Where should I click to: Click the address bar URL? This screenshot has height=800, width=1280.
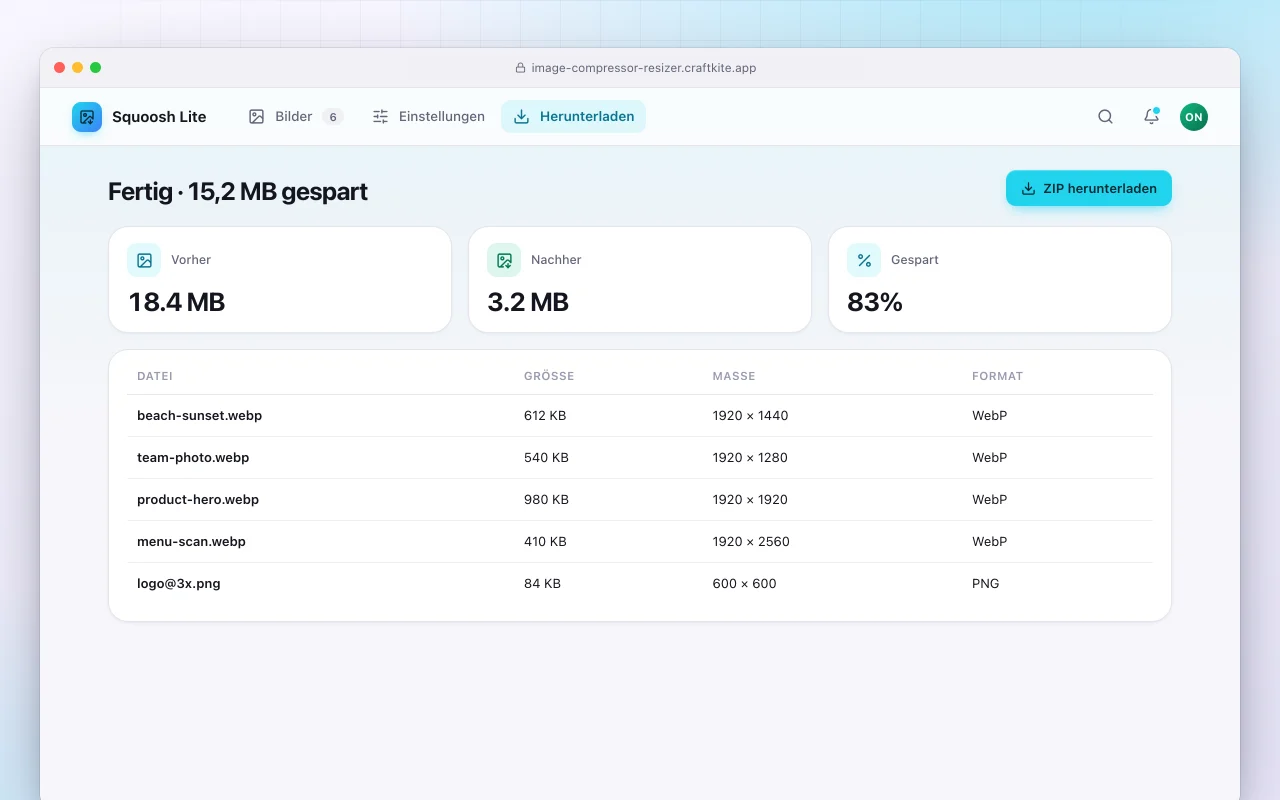tap(644, 68)
